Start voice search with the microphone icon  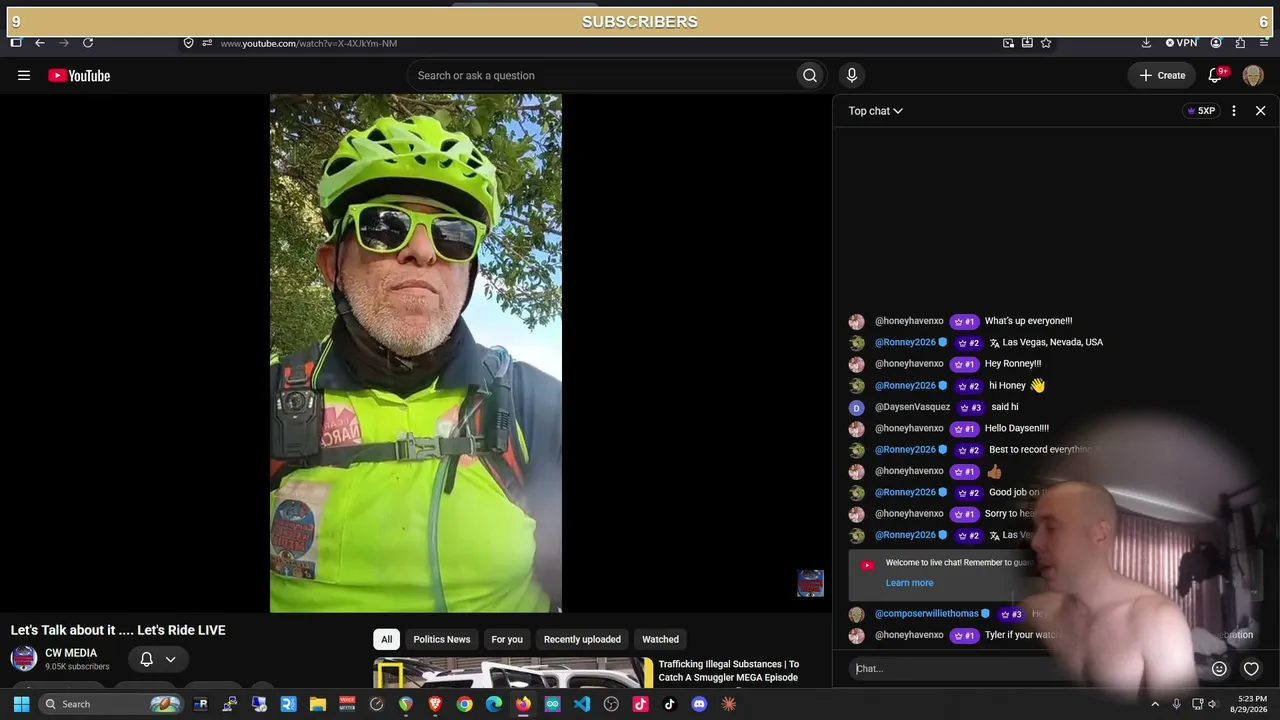coord(852,75)
